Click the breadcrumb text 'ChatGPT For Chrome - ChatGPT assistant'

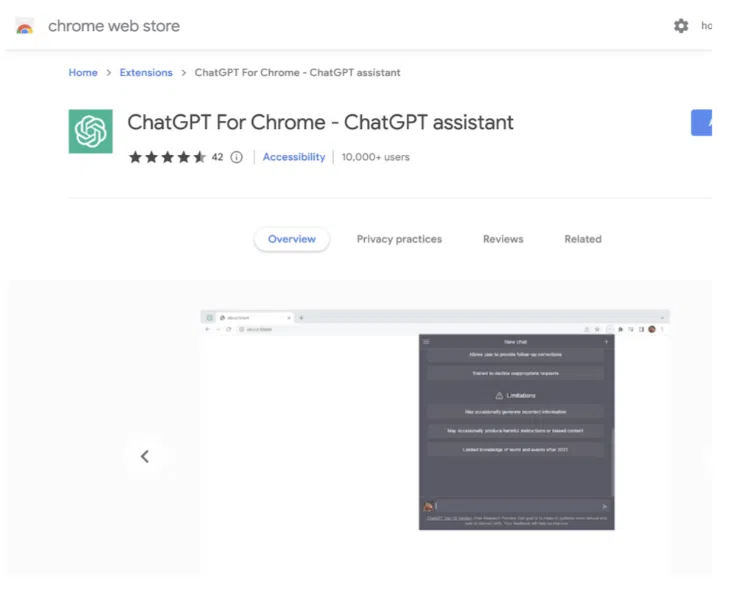[x=297, y=72]
